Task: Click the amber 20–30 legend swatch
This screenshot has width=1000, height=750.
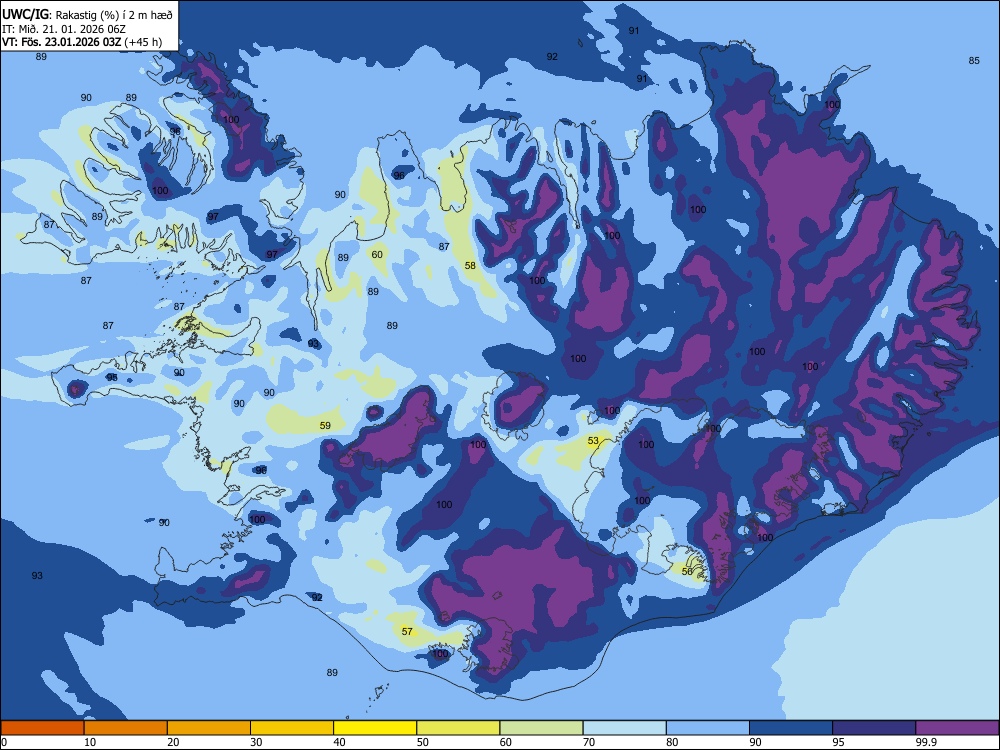Action: click(209, 728)
